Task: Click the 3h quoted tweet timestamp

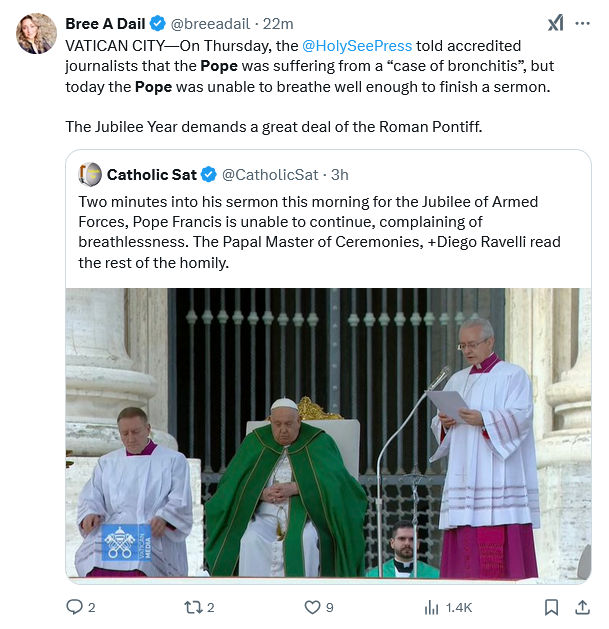Action: (339, 174)
